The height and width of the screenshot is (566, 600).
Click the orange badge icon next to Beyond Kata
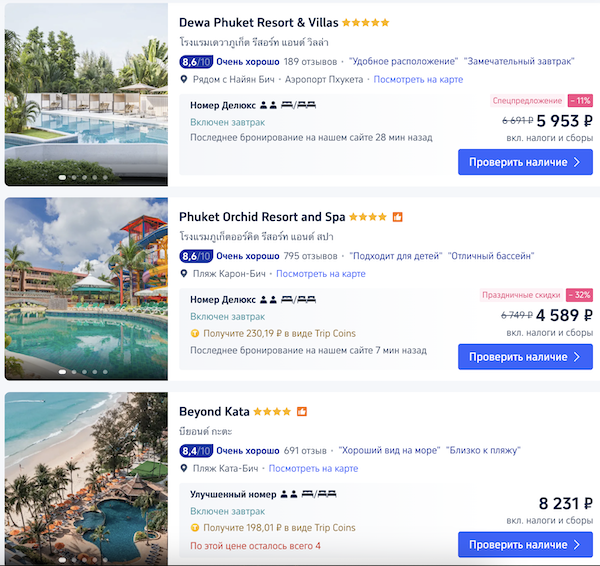point(302,411)
